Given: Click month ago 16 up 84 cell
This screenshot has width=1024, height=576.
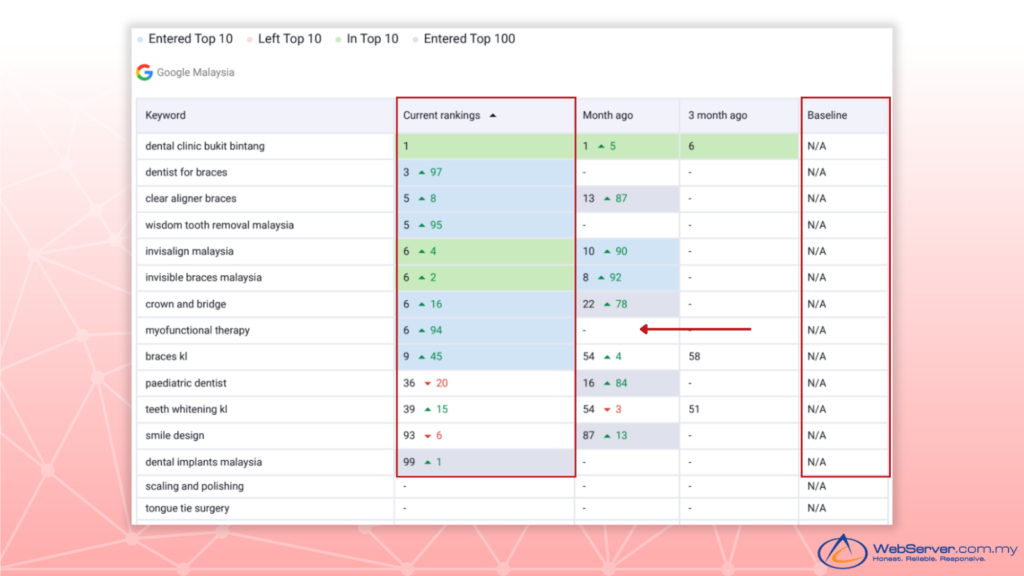Looking at the screenshot, I should coord(628,383).
